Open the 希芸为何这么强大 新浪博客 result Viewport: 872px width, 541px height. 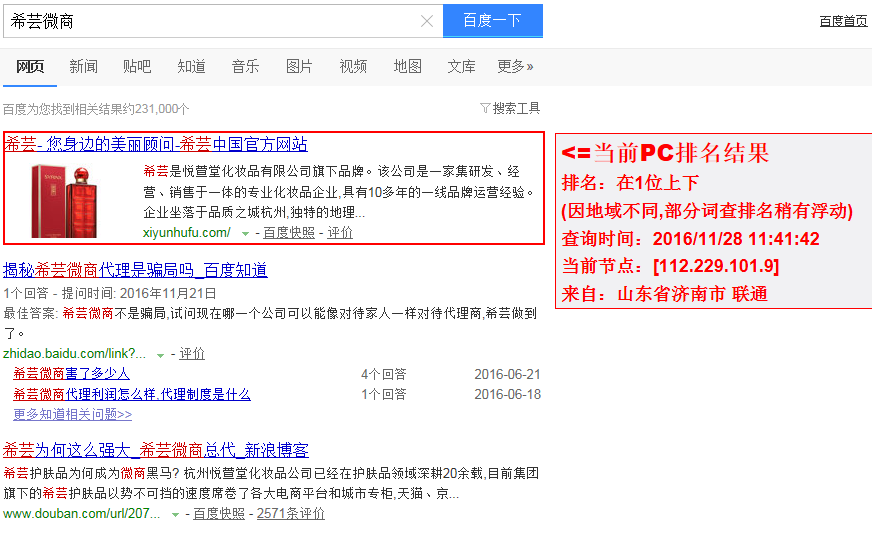pos(156,450)
